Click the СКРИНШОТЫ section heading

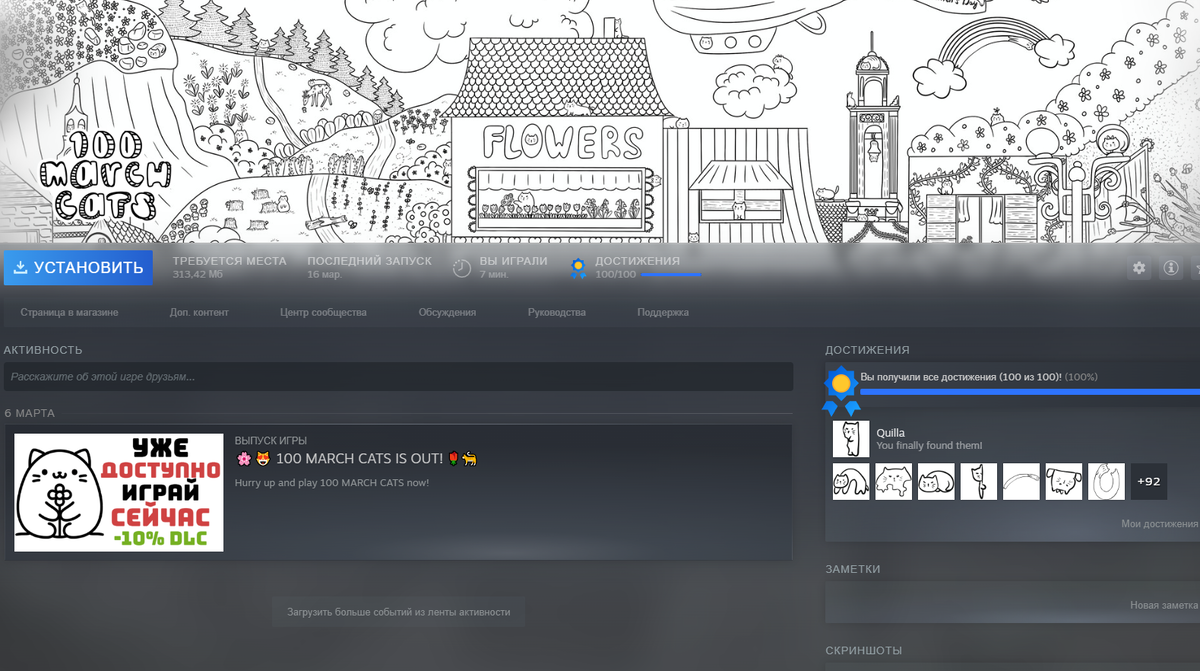point(863,650)
